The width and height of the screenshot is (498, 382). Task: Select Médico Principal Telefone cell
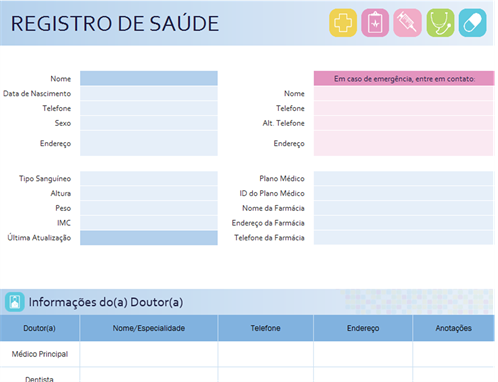pyautogui.click(x=265, y=354)
